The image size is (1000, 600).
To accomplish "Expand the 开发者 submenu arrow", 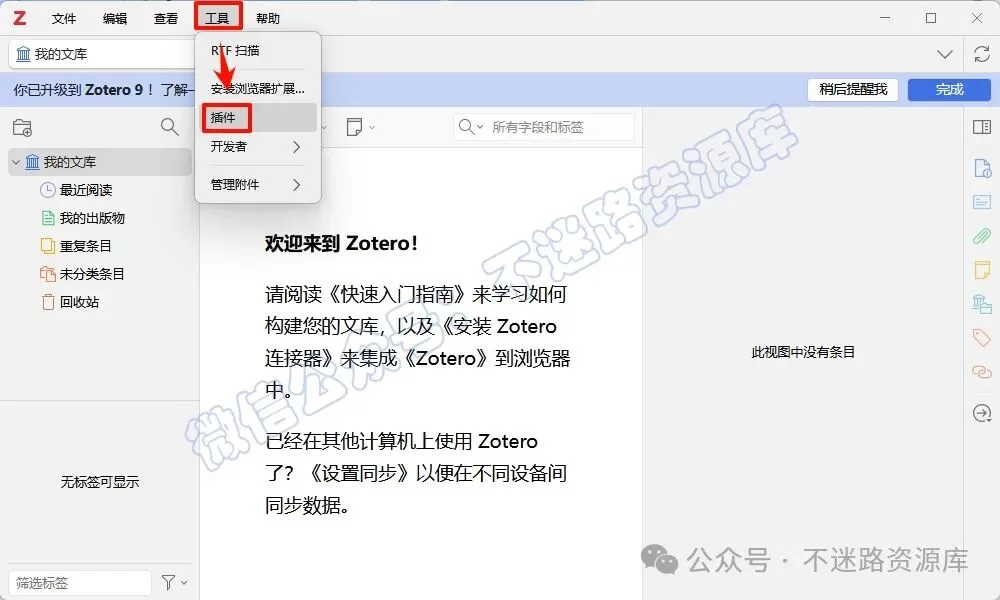I will (296, 147).
